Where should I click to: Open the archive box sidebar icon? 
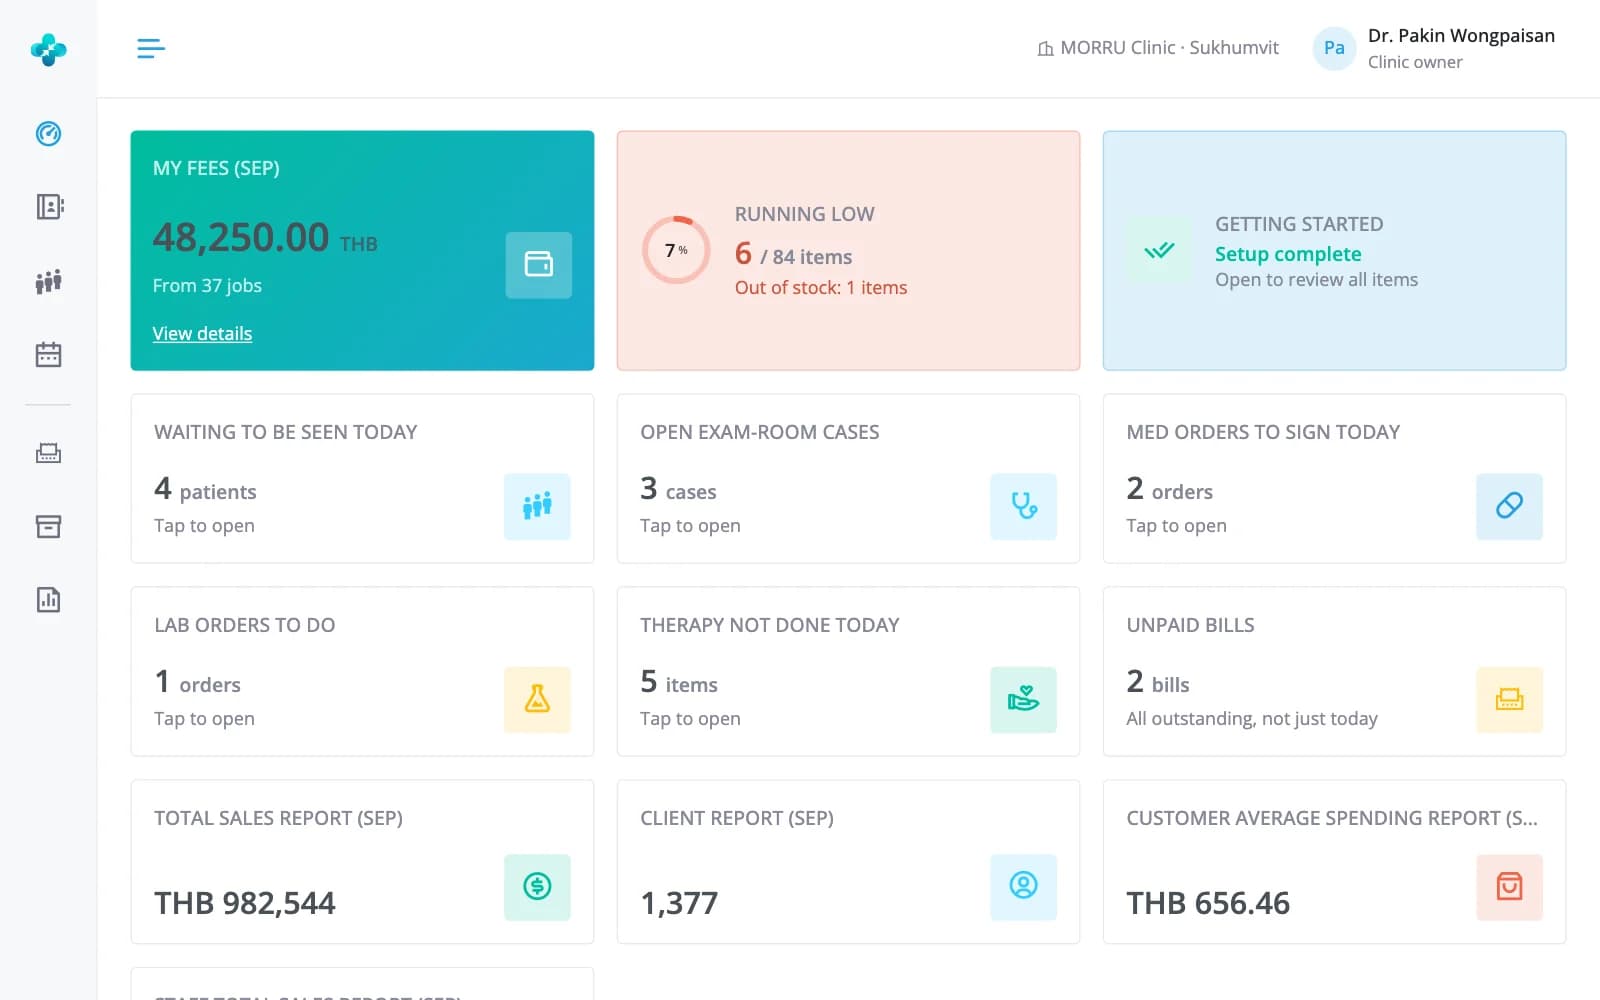tap(48, 527)
